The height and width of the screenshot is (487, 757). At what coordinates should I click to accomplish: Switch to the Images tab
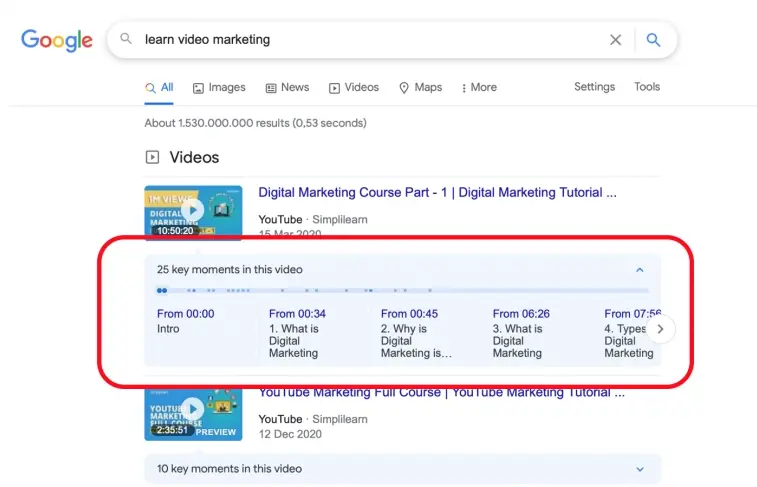pos(219,88)
